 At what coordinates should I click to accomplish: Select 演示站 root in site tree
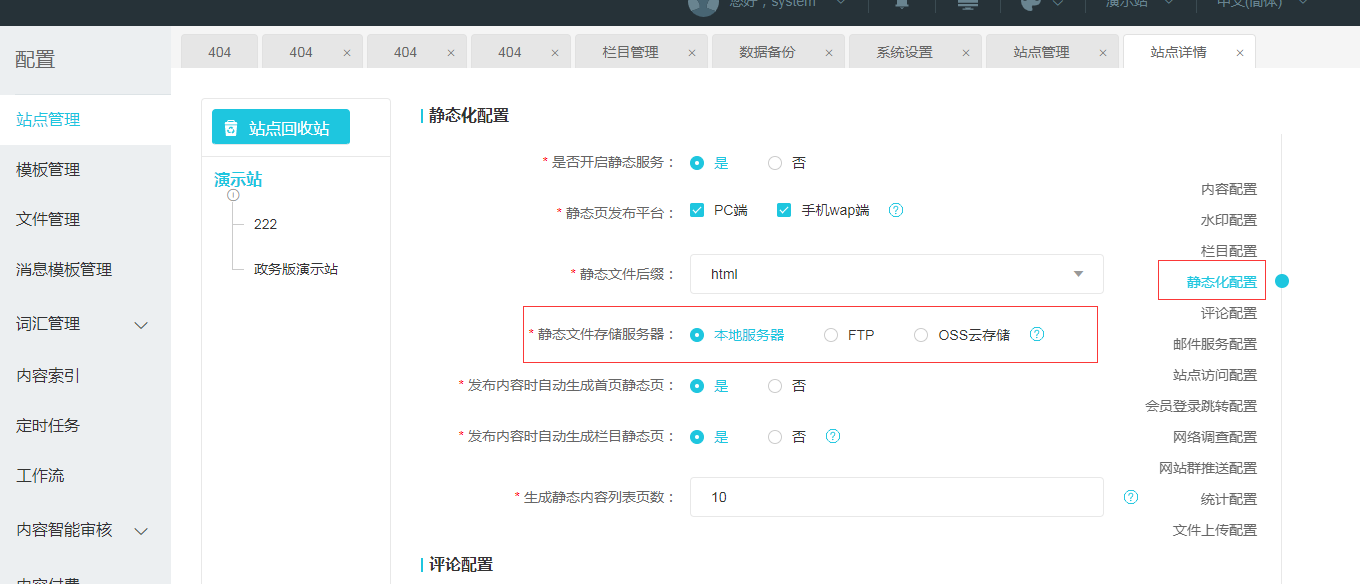pos(238,180)
